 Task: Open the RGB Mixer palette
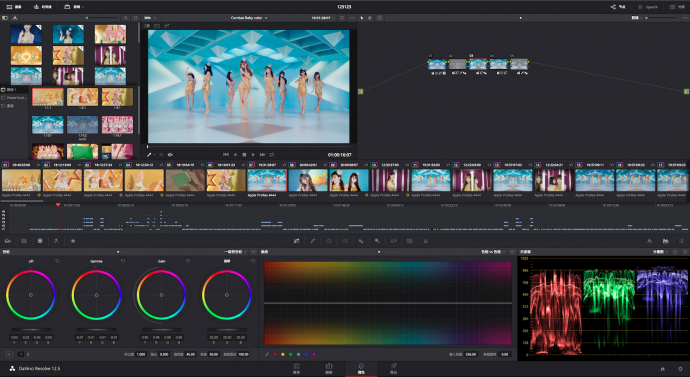tap(56, 241)
